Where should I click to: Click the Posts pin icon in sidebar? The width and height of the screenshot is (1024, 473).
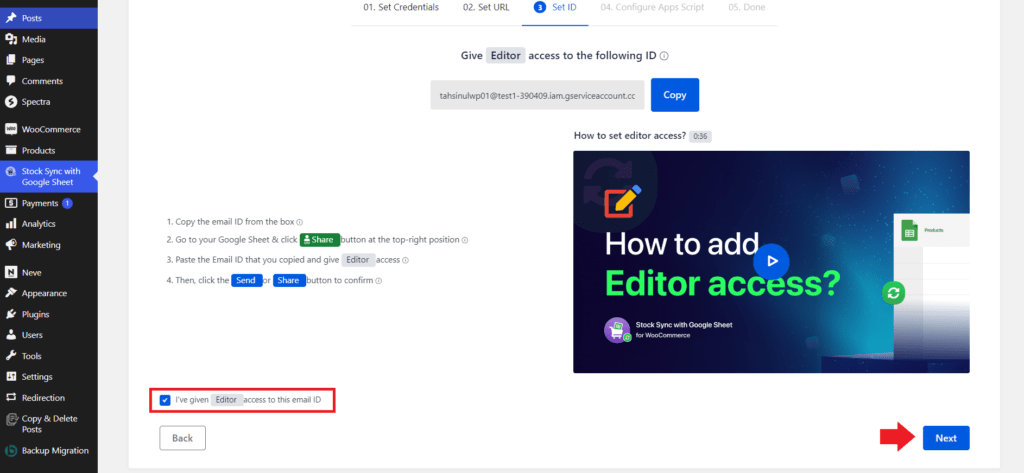click(10, 18)
